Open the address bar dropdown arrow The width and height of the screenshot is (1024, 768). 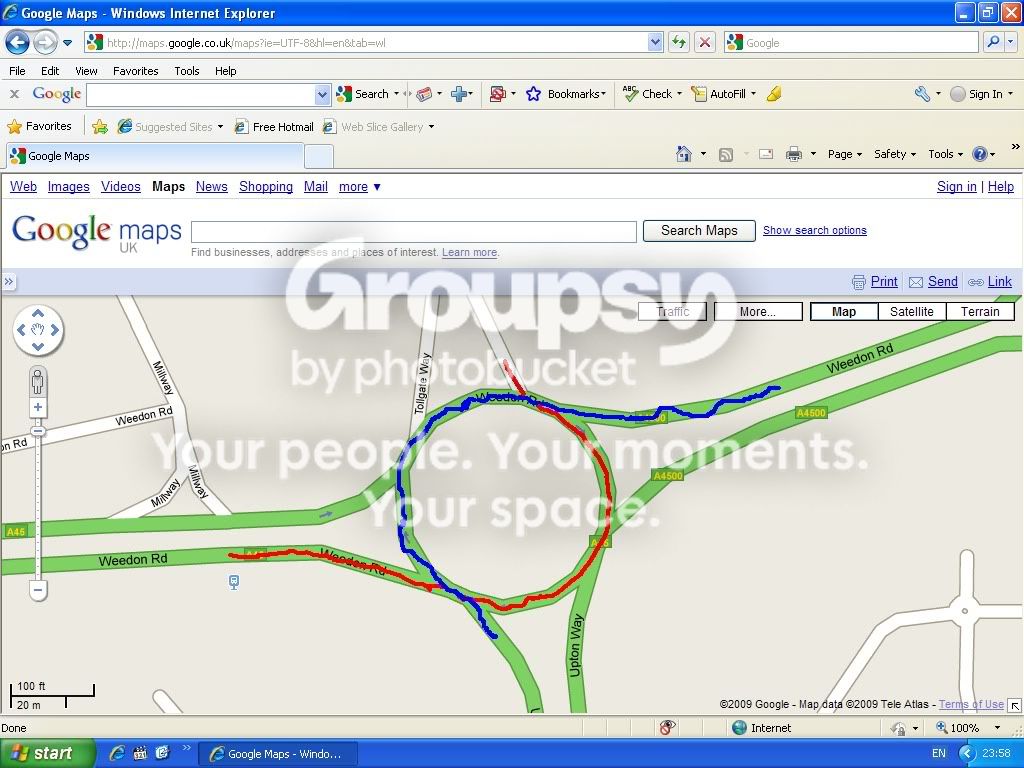(x=655, y=42)
